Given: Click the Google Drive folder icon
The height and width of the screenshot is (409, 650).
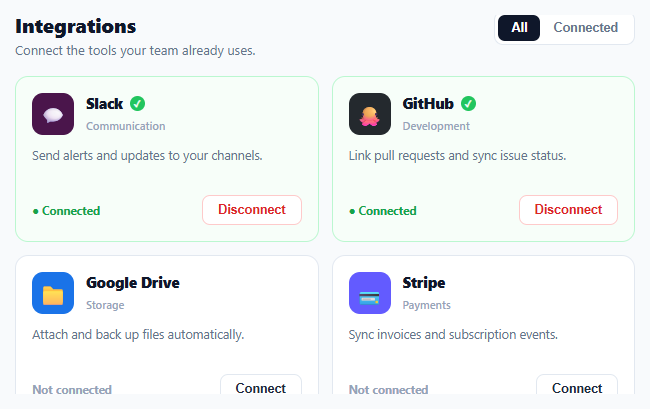Looking at the screenshot, I should click(53, 293).
